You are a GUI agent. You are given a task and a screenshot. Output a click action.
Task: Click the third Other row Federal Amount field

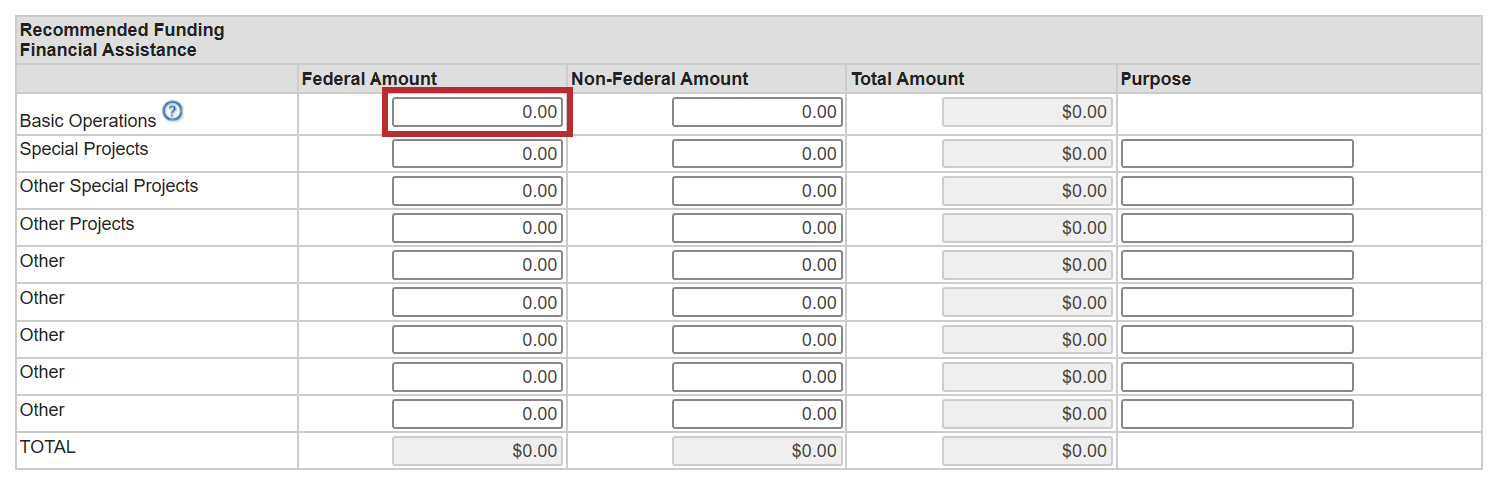click(x=477, y=340)
